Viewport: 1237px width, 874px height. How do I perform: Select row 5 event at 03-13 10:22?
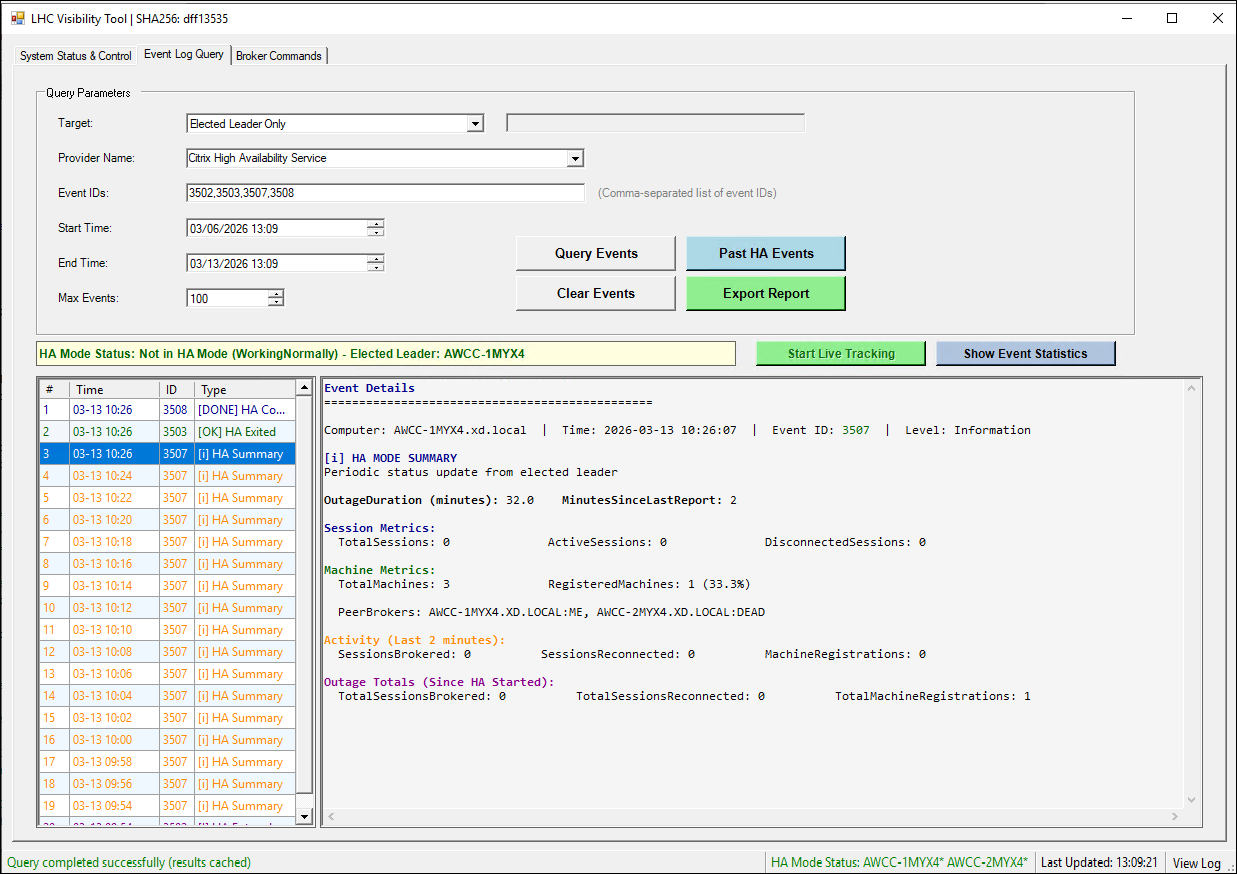pos(167,498)
